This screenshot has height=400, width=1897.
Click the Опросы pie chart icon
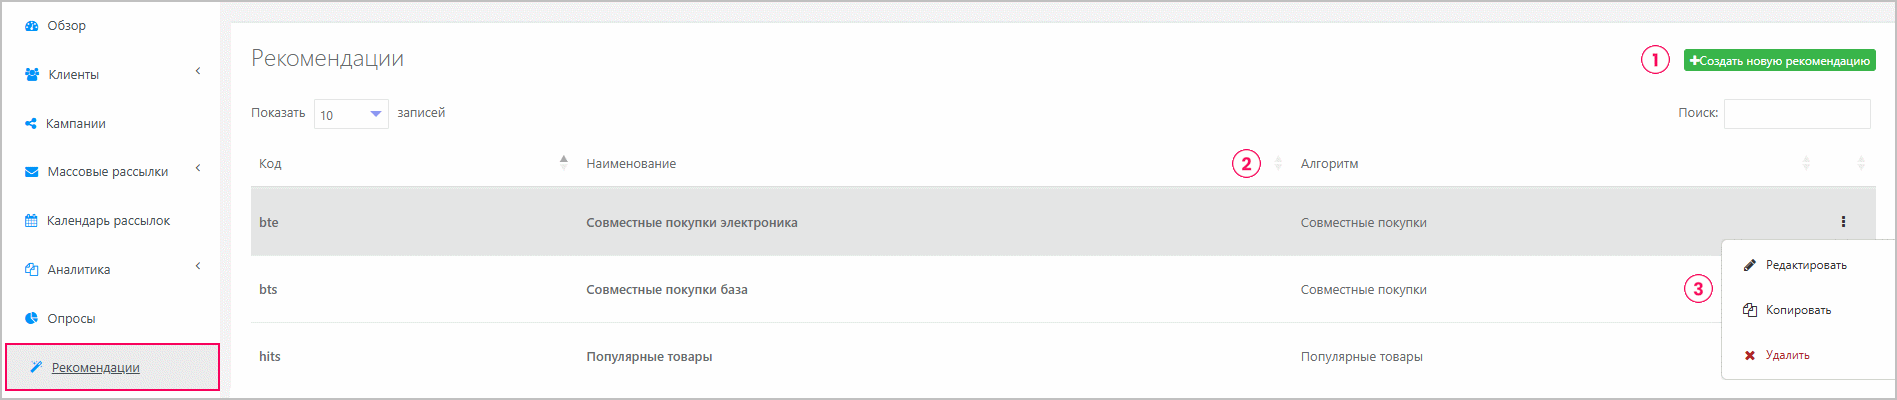tap(32, 319)
